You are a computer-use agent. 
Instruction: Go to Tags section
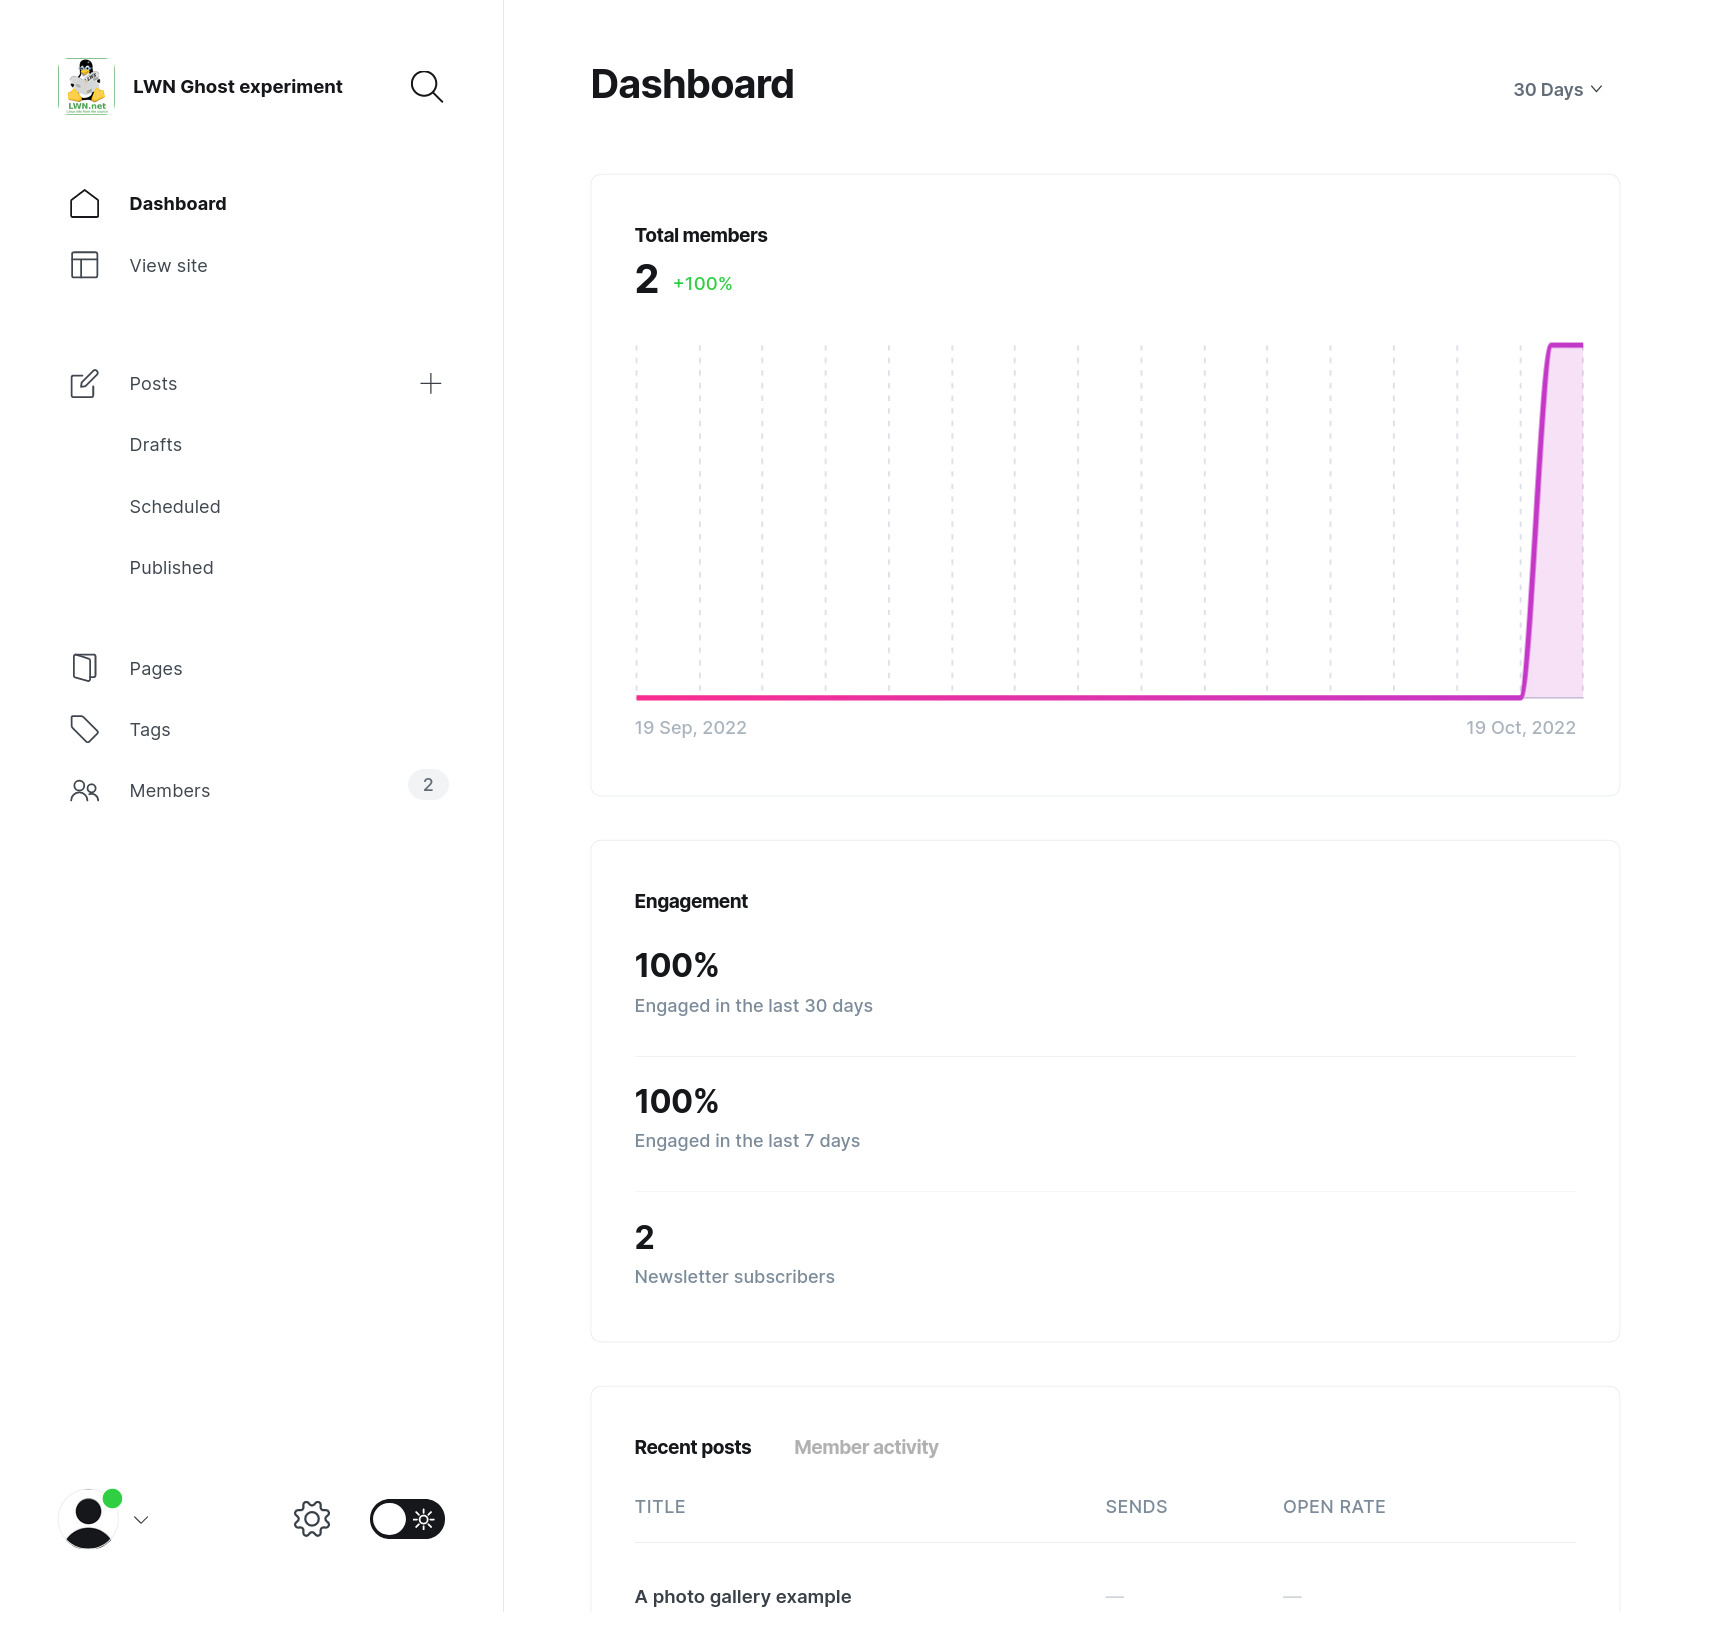[150, 730]
